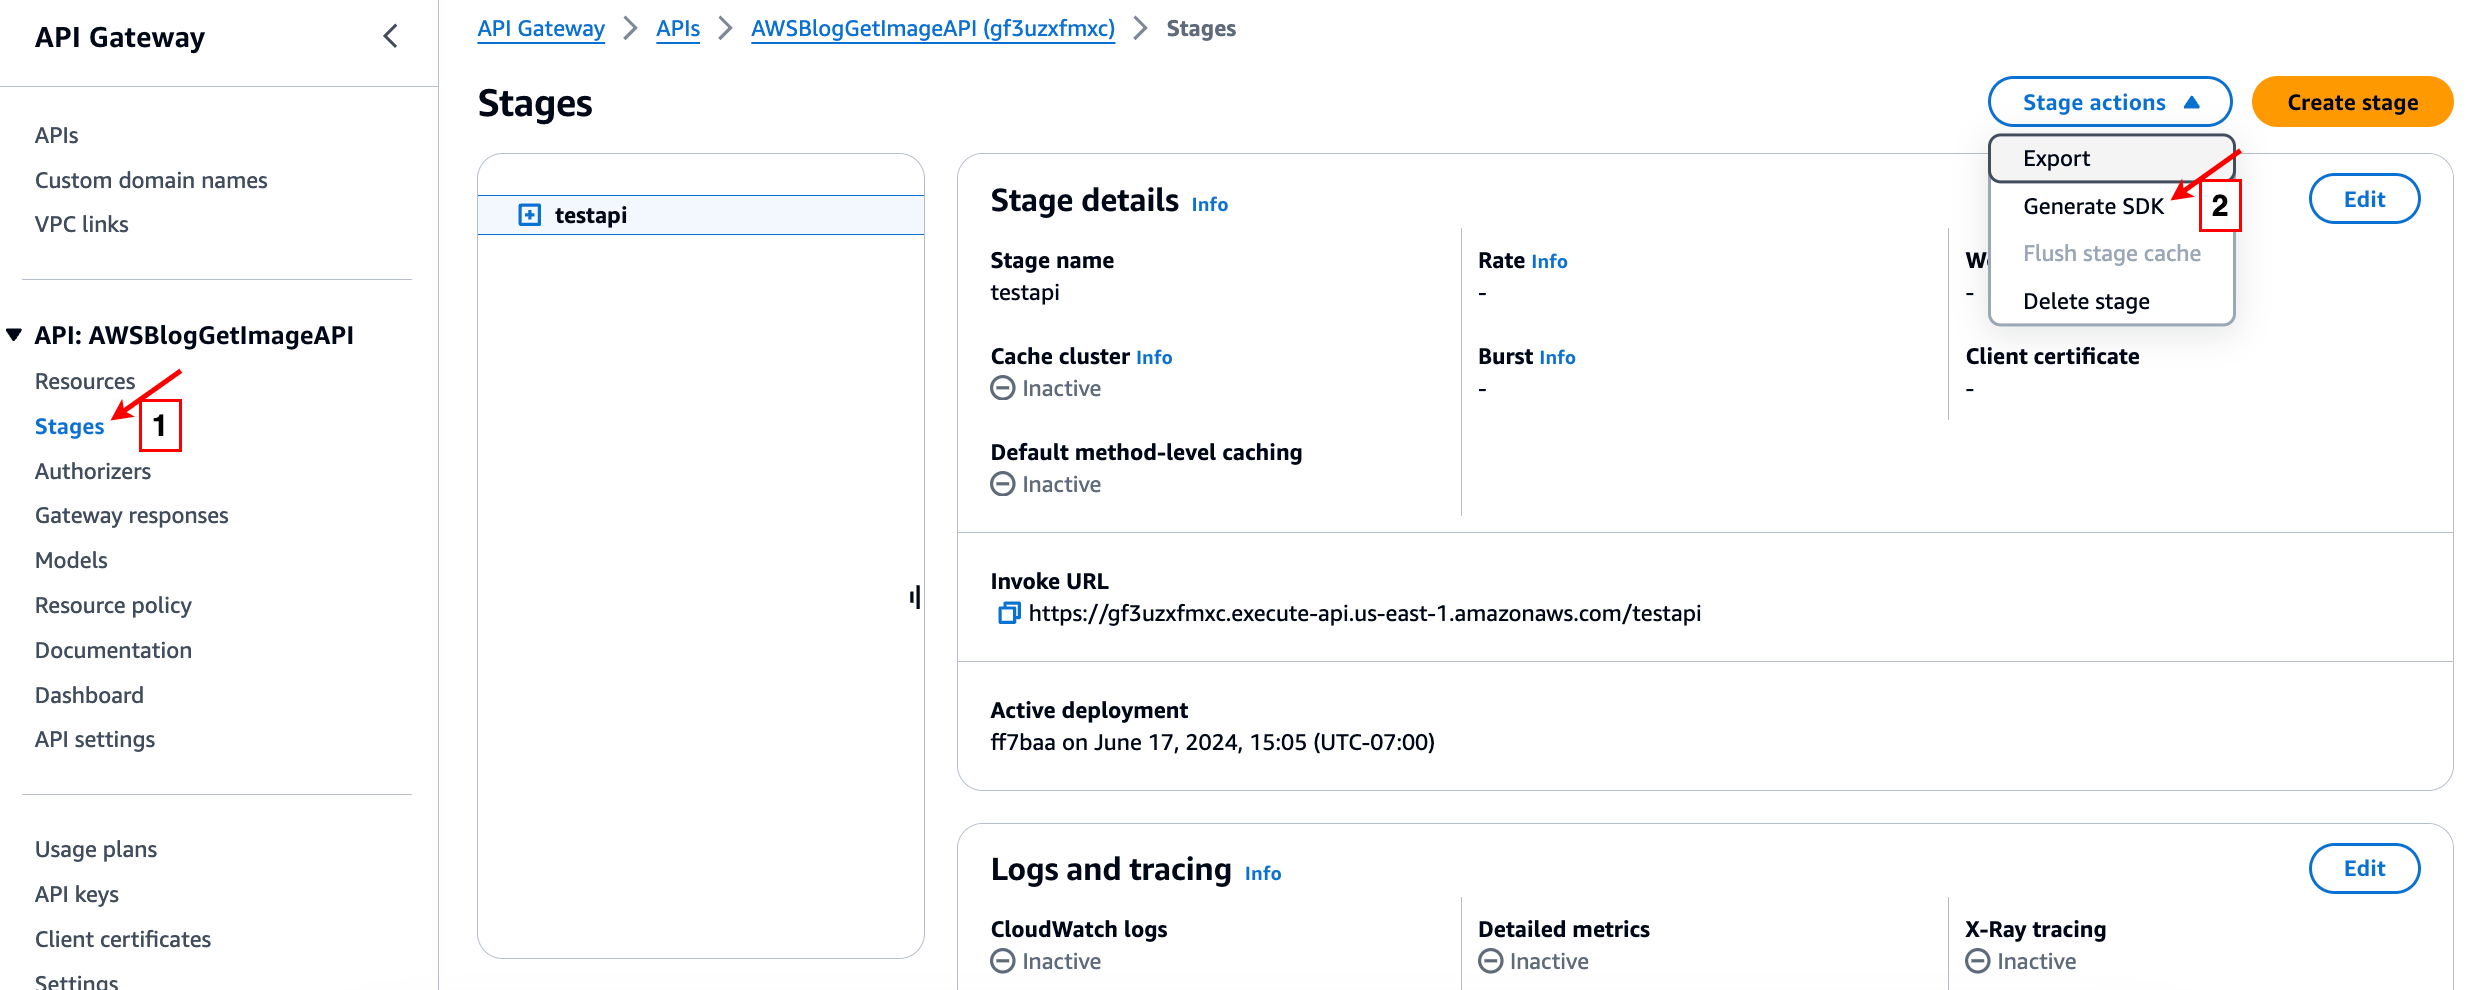The width and height of the screenshot is (2470, 990).
Task: Open Documentation in the sidebar
Action: click(113, 650)
